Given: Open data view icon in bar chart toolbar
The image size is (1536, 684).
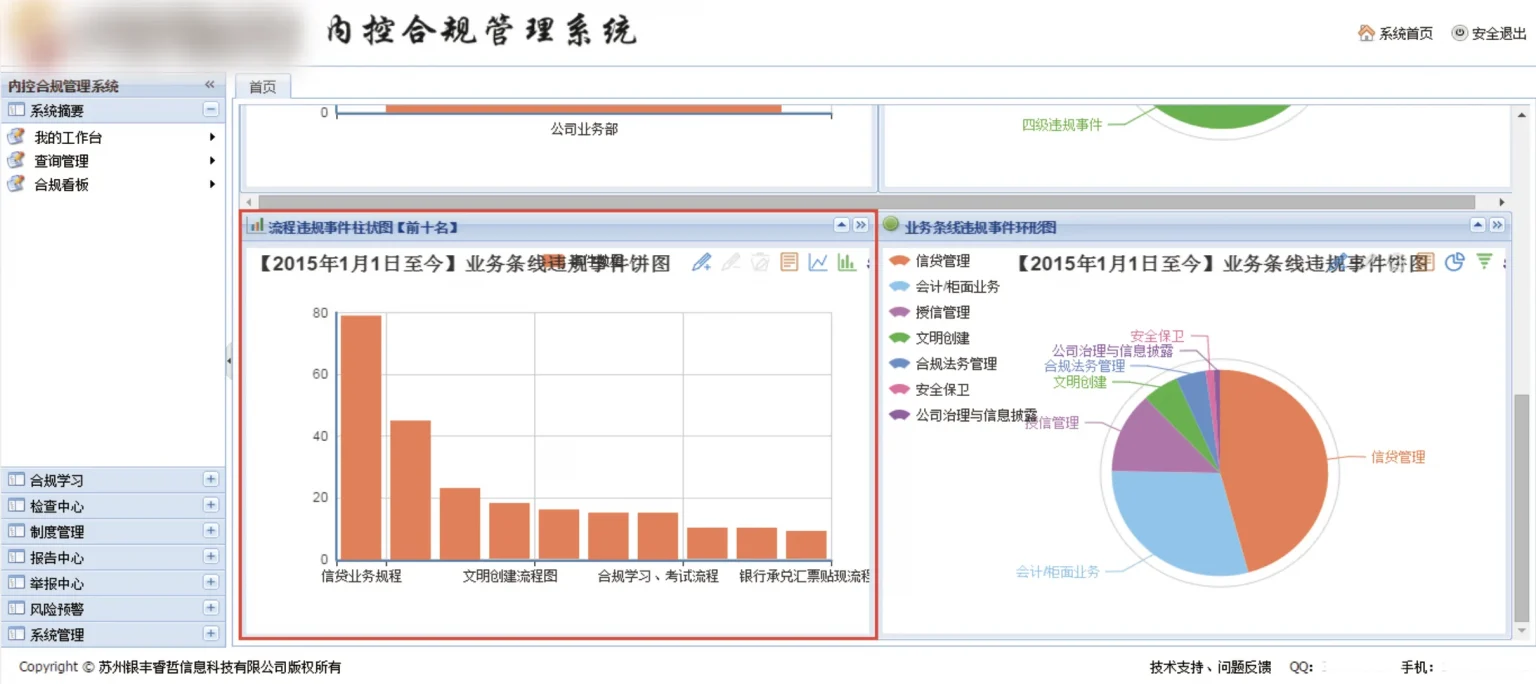Looking at the screenshot, I should pyautogui.click(x=789, y=262).
